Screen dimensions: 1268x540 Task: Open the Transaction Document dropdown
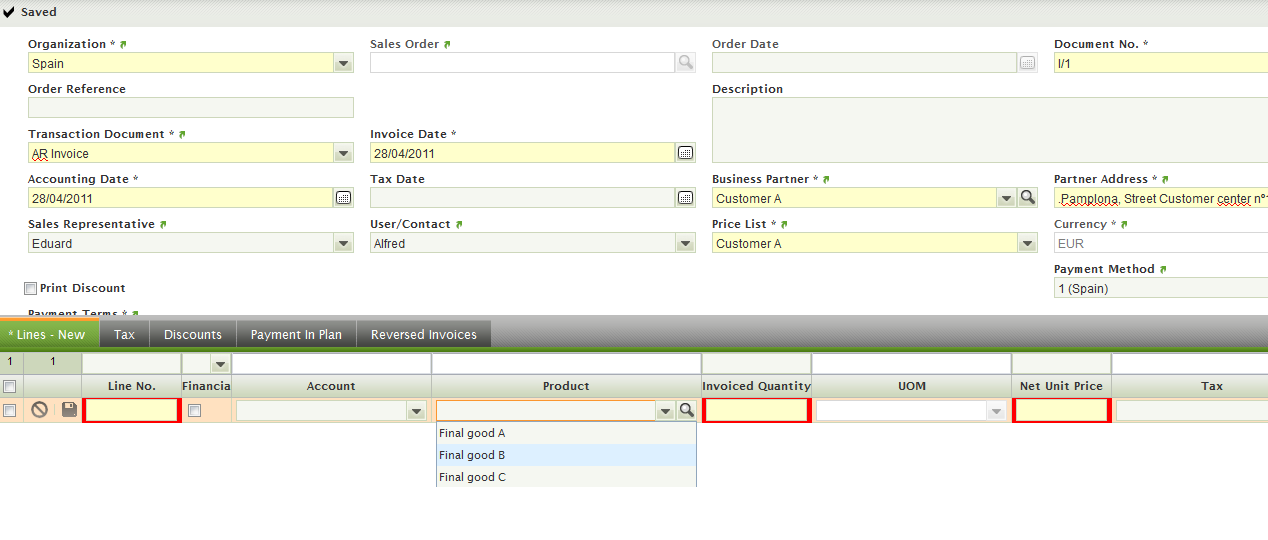343,153
